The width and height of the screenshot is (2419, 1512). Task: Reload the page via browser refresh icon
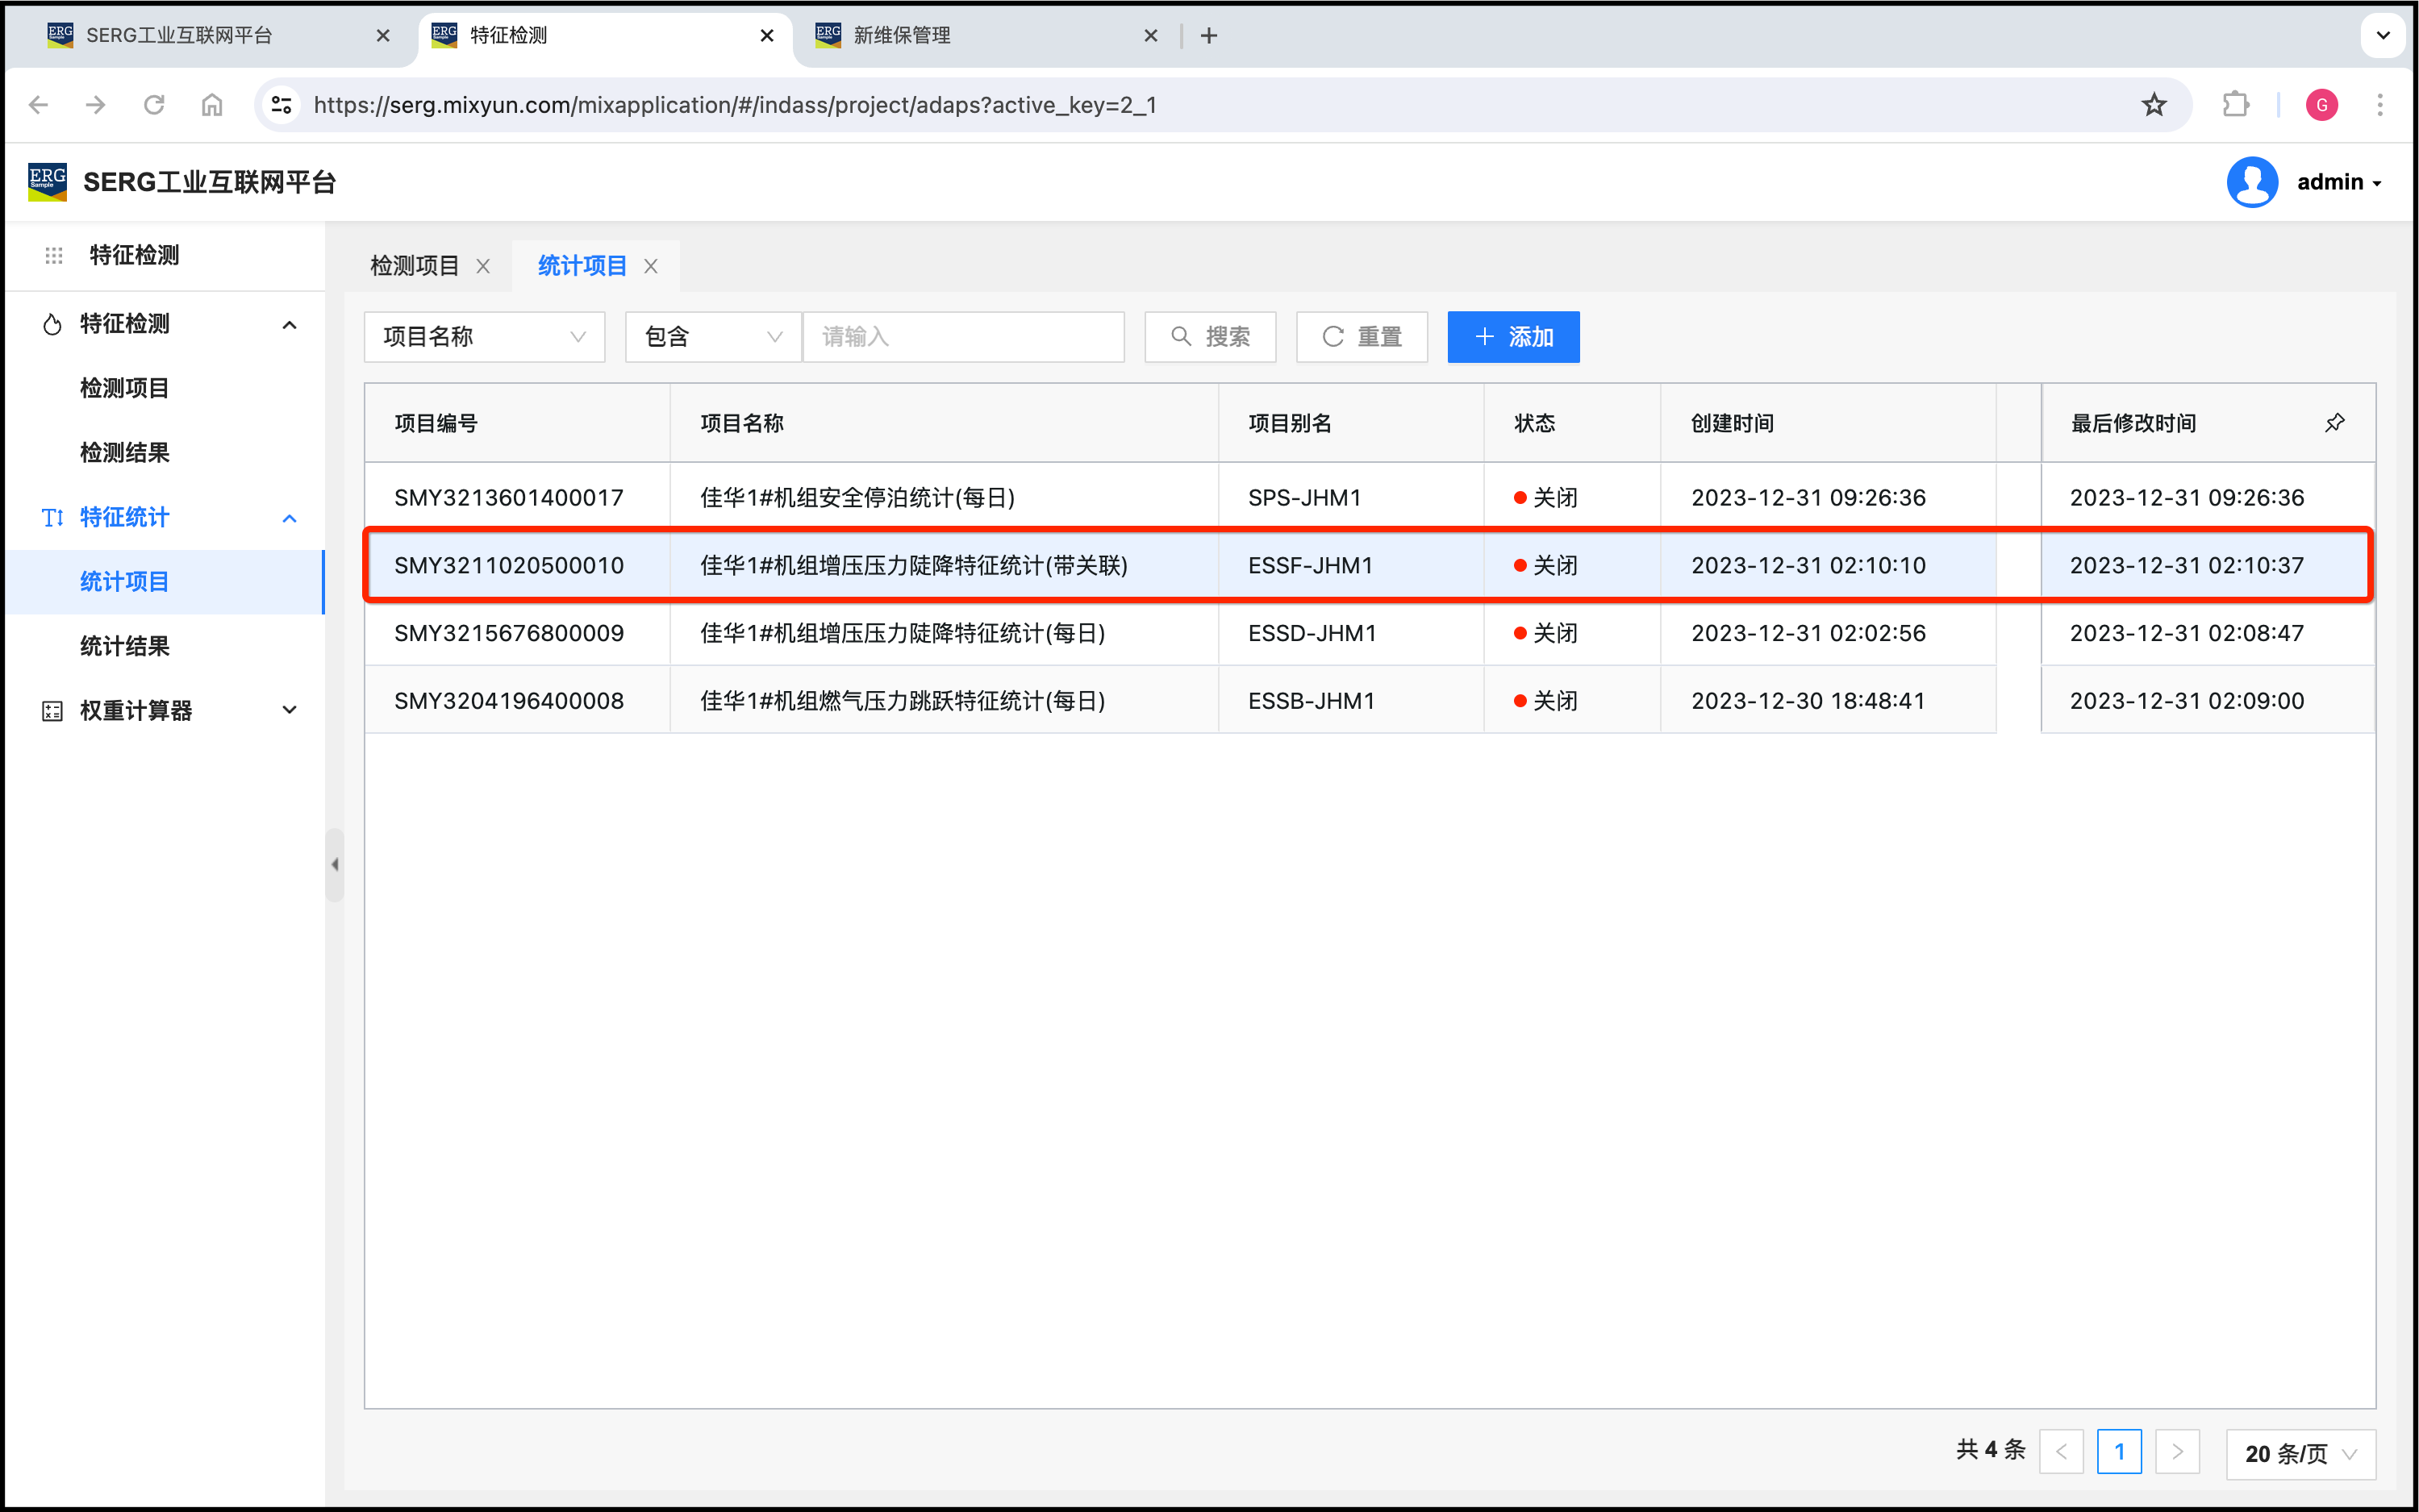pos(154,105)
